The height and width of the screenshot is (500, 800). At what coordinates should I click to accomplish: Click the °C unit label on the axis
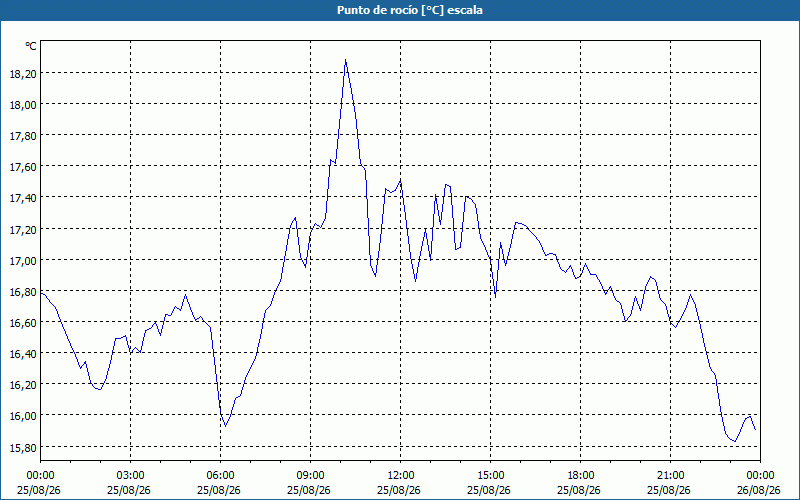pos(31,46)
